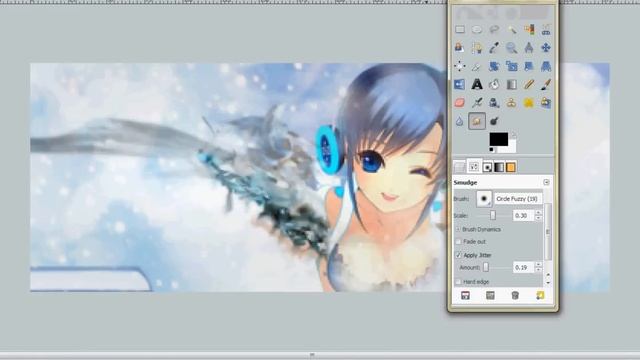This screenshot has height=360, width=640.
Task: Select the Paintbrush tool
Action: 546,84
